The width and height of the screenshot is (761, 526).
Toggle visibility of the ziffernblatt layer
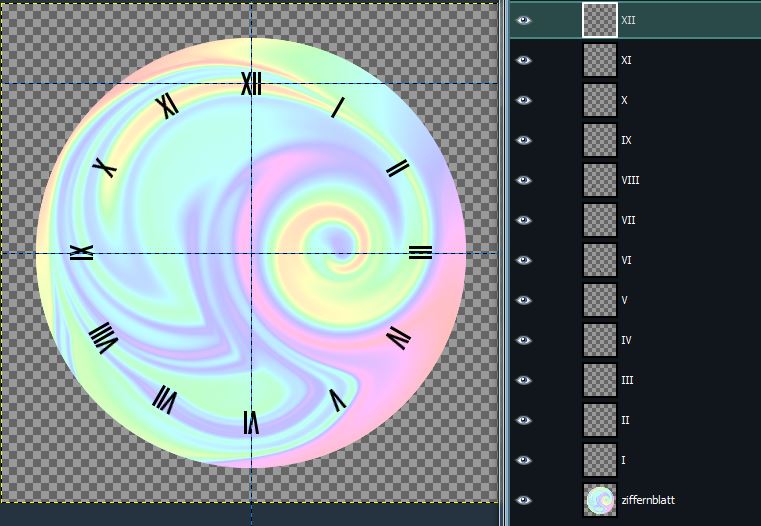pyautogui.click(x=523, y=500)
